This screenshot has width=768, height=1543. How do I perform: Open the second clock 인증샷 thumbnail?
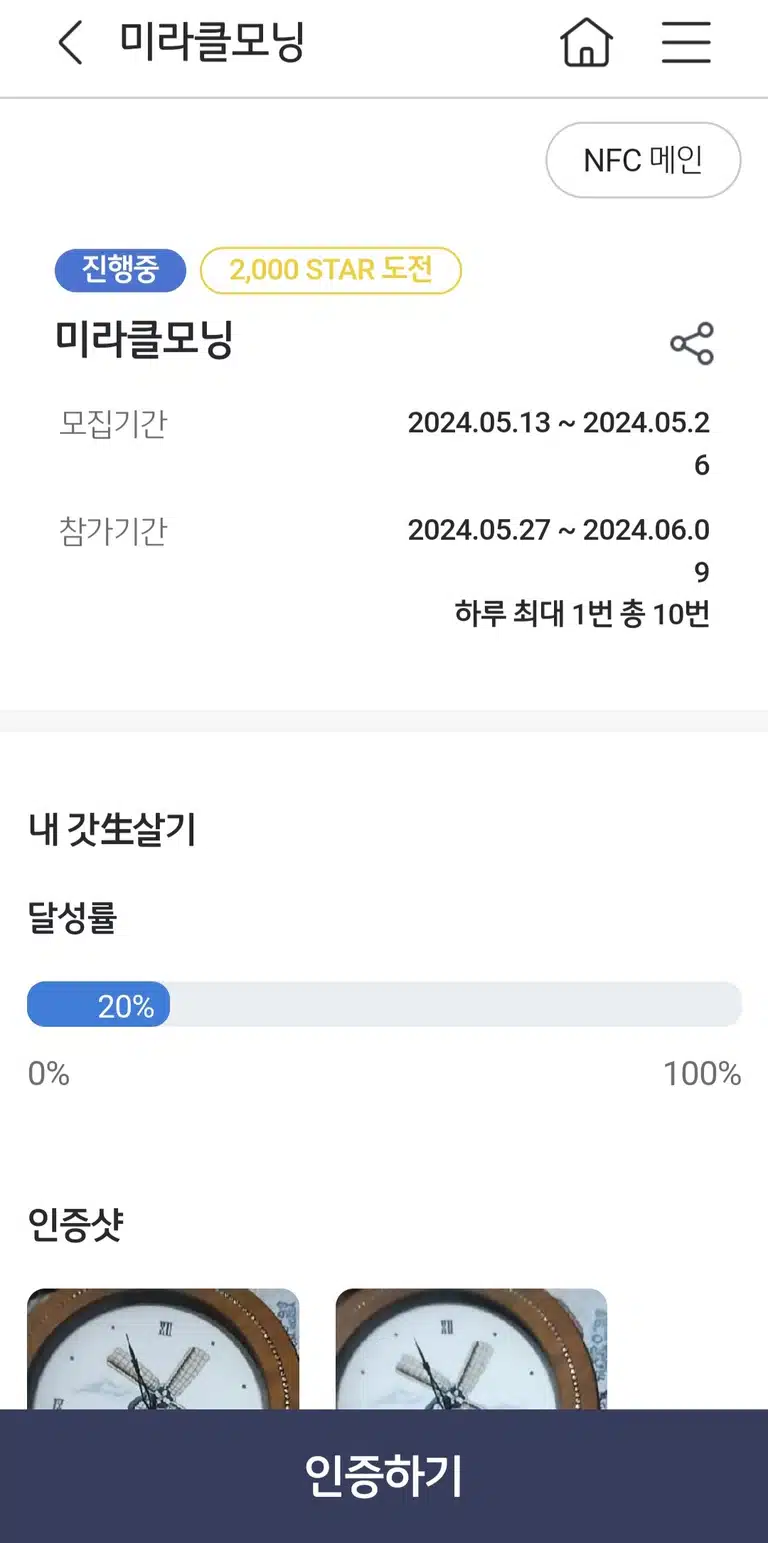point(471,1349)
